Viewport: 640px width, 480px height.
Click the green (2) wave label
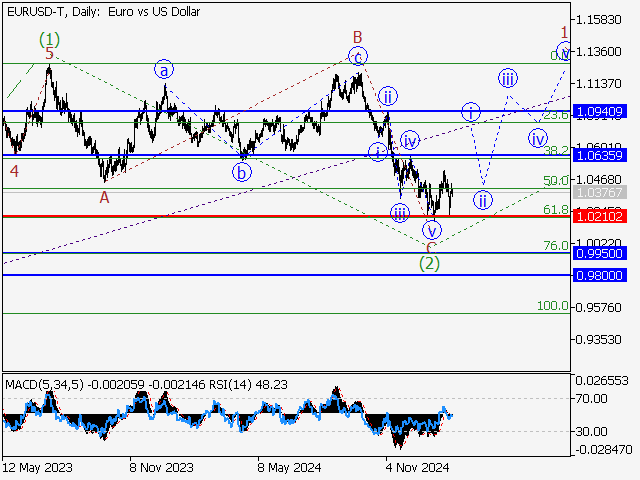[x=430, y=264]
